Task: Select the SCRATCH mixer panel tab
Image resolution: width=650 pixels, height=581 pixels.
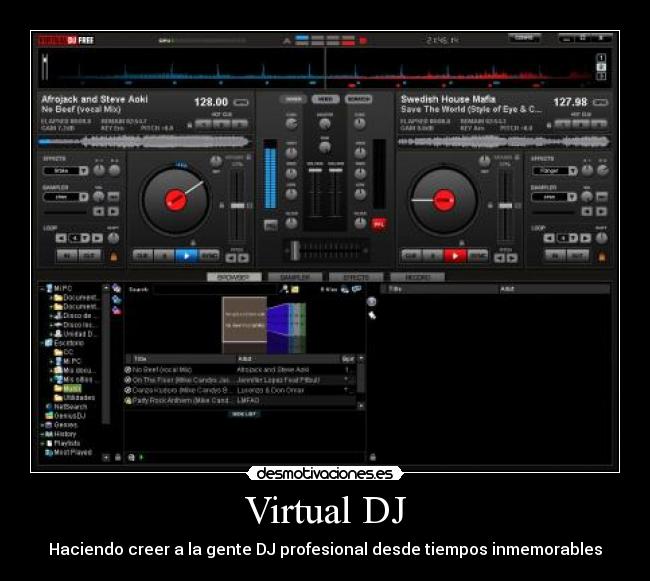Action: (x=358, y=99)
